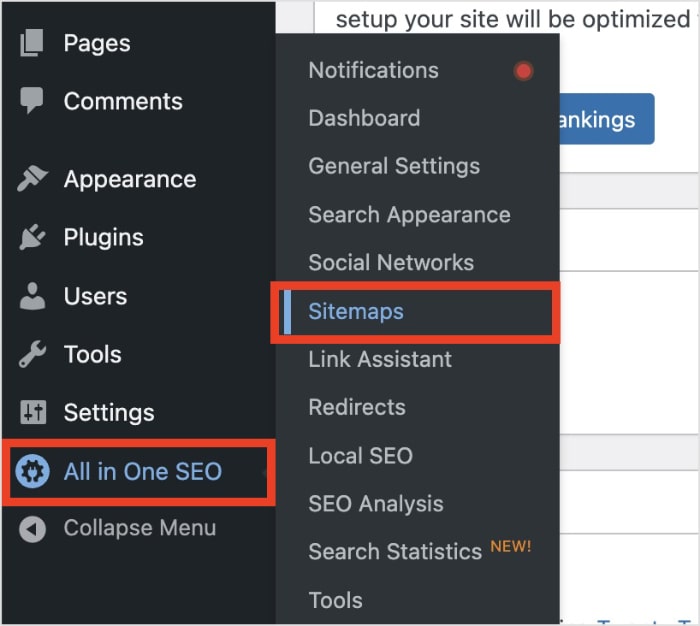
Task: Click the All in One SEO gear icon
Action: pos(33,471)
